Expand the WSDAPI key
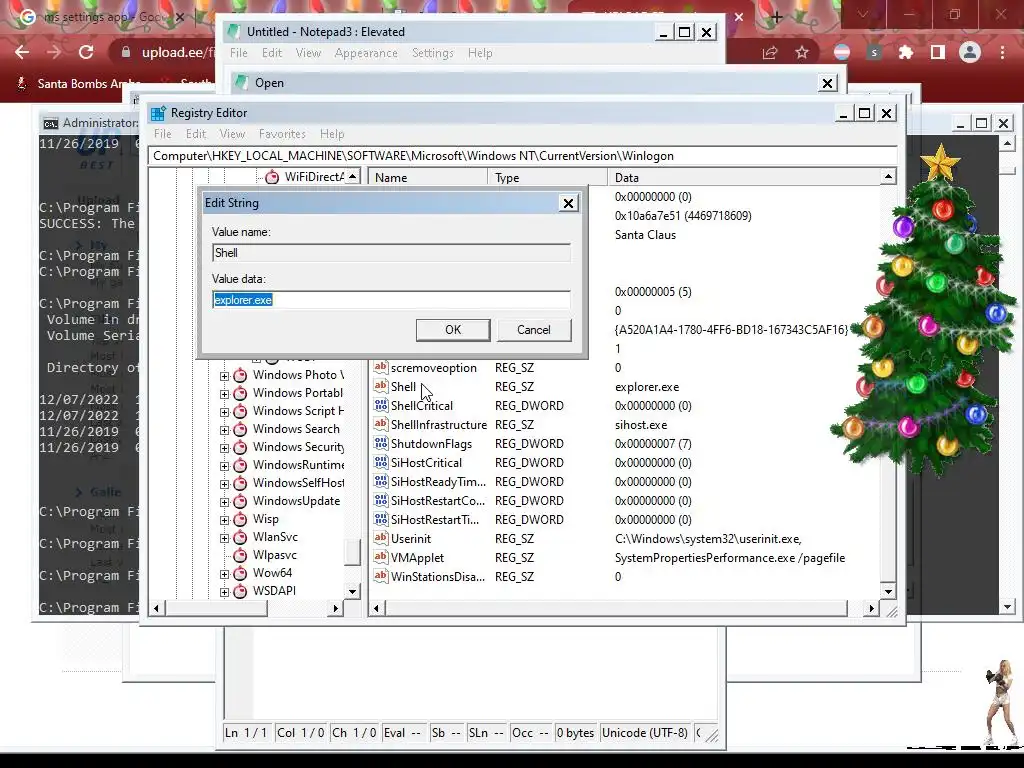Viewport: 1024px width, 768px height. pyautogui.click(x=225, y=592)
